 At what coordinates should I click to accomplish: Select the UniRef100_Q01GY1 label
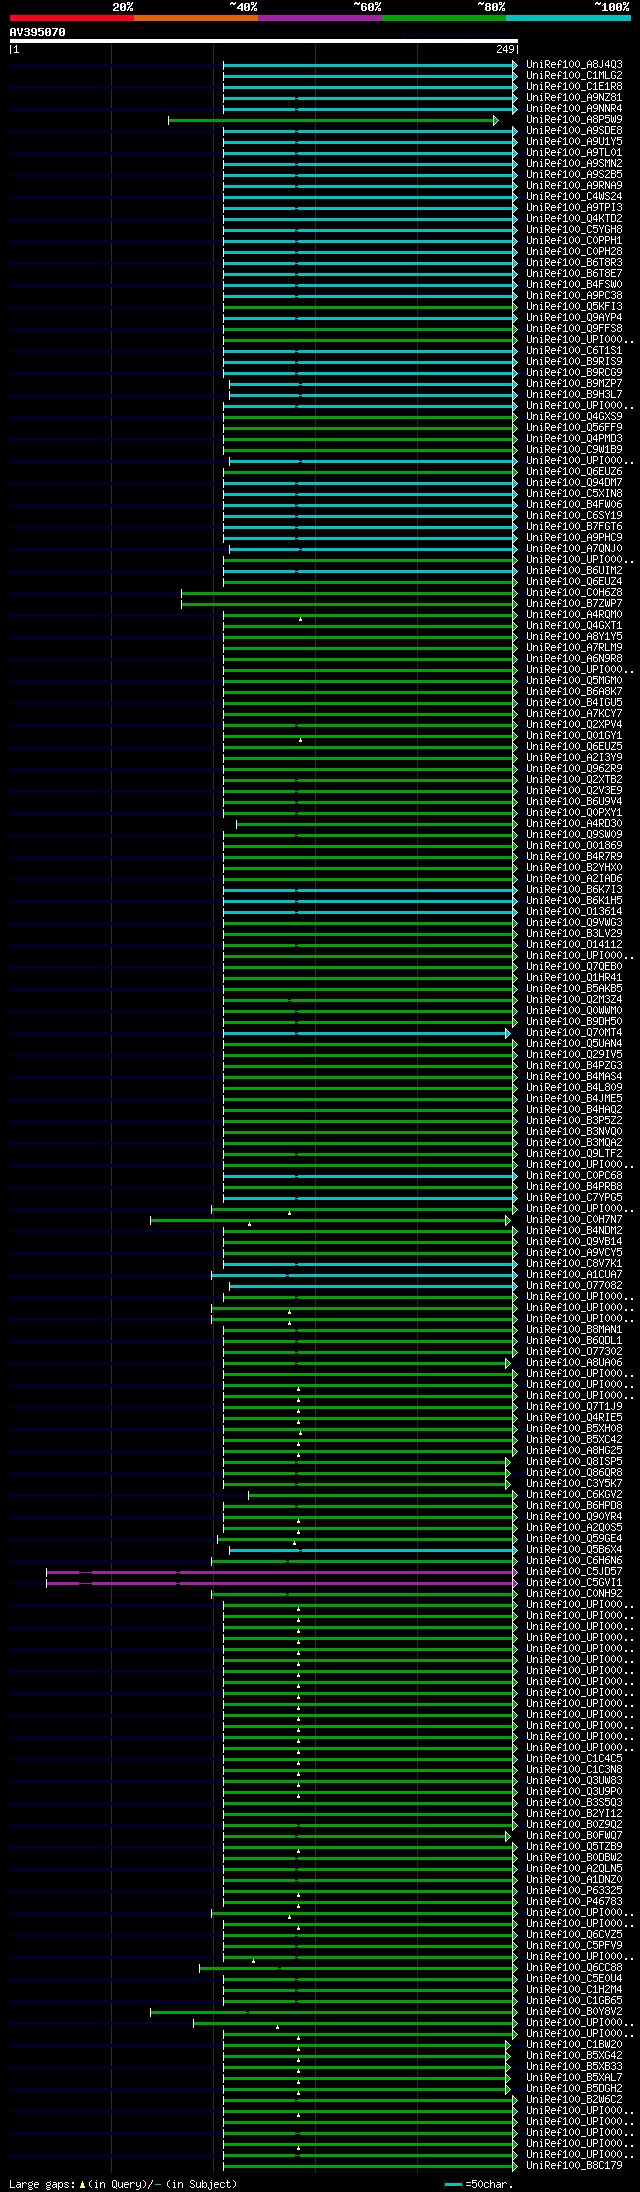pos(574,735)
